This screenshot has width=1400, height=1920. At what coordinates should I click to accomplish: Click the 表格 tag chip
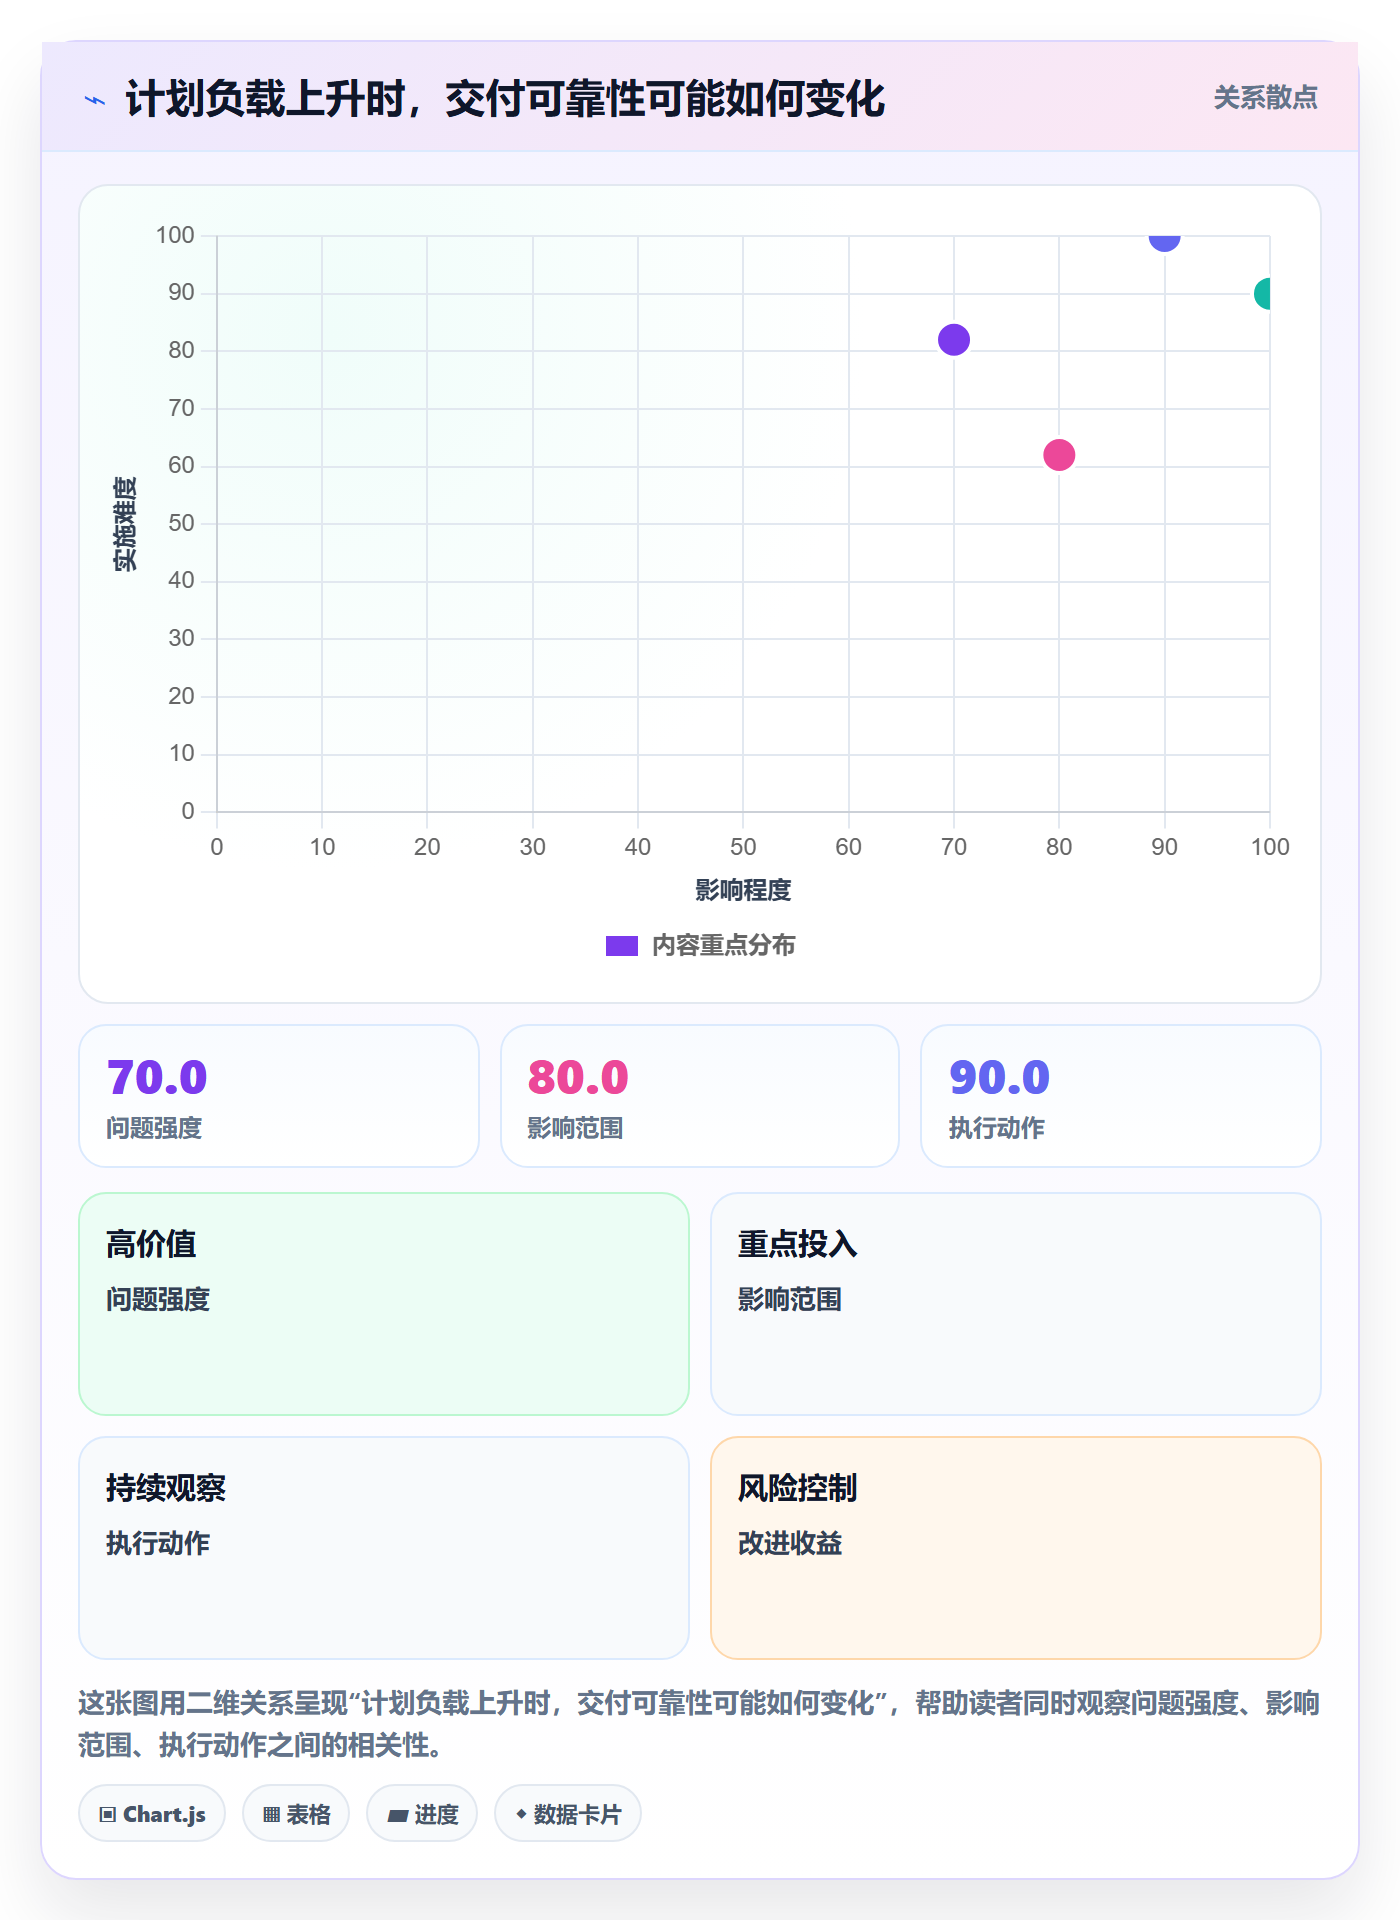(x=296, y=1814)
